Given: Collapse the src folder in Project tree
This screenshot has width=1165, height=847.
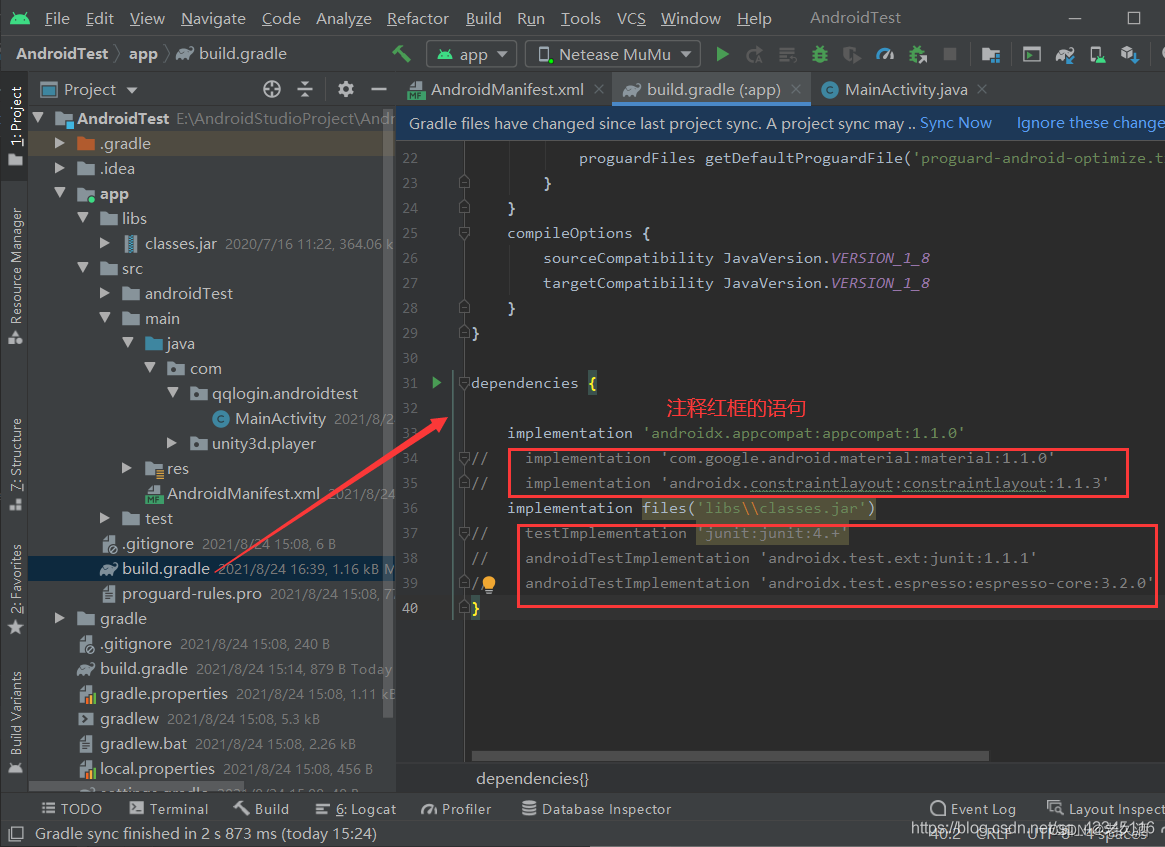Looking at the screenshot, I should (x=83, y=268).
